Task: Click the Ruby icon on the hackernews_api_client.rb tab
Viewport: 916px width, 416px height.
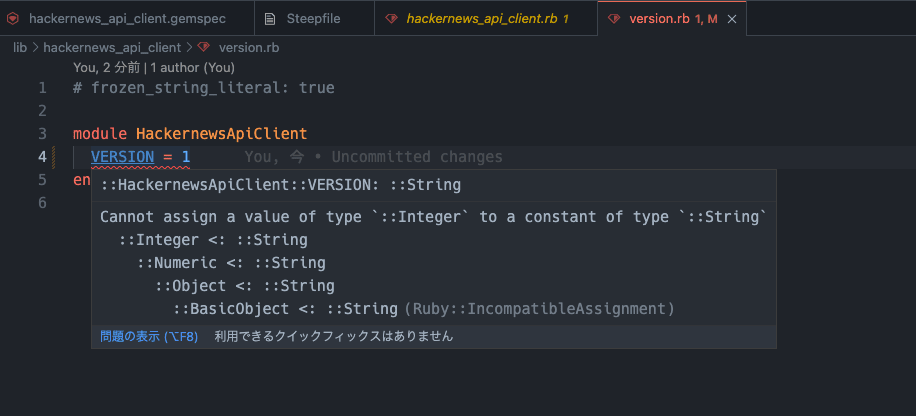Action: pyautogui.click(x=391, y=19)
